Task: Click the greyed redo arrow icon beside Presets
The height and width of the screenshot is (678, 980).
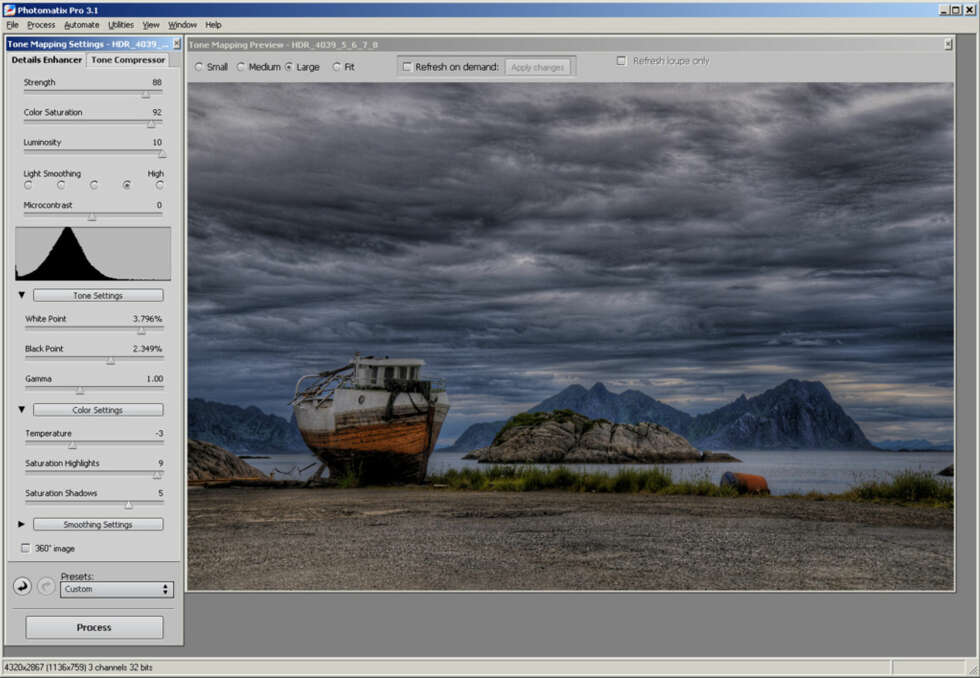Action: [46, 586]
